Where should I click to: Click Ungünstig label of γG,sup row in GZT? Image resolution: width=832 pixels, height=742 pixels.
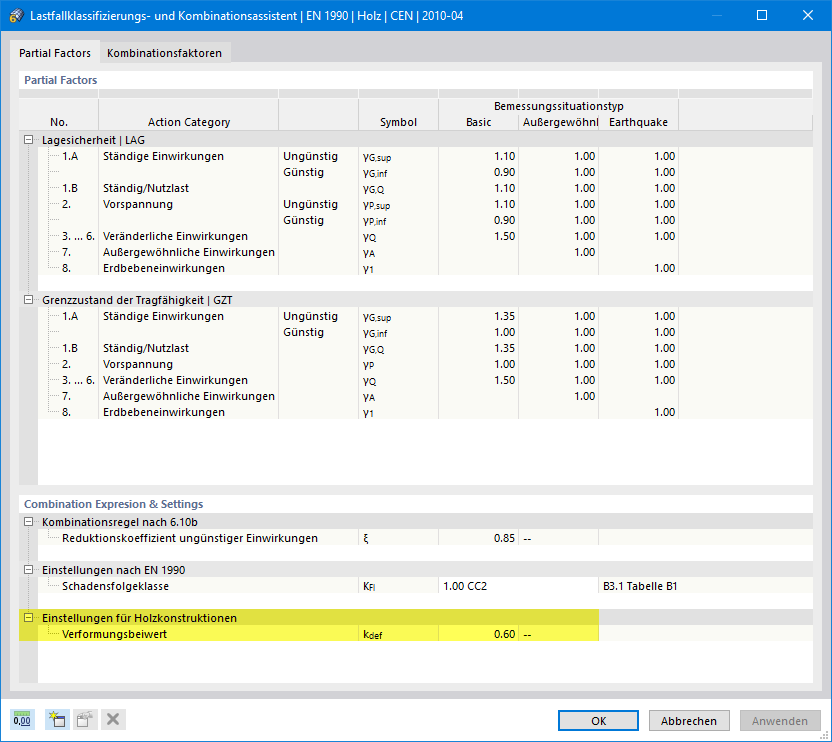click(x=310, y=316)
